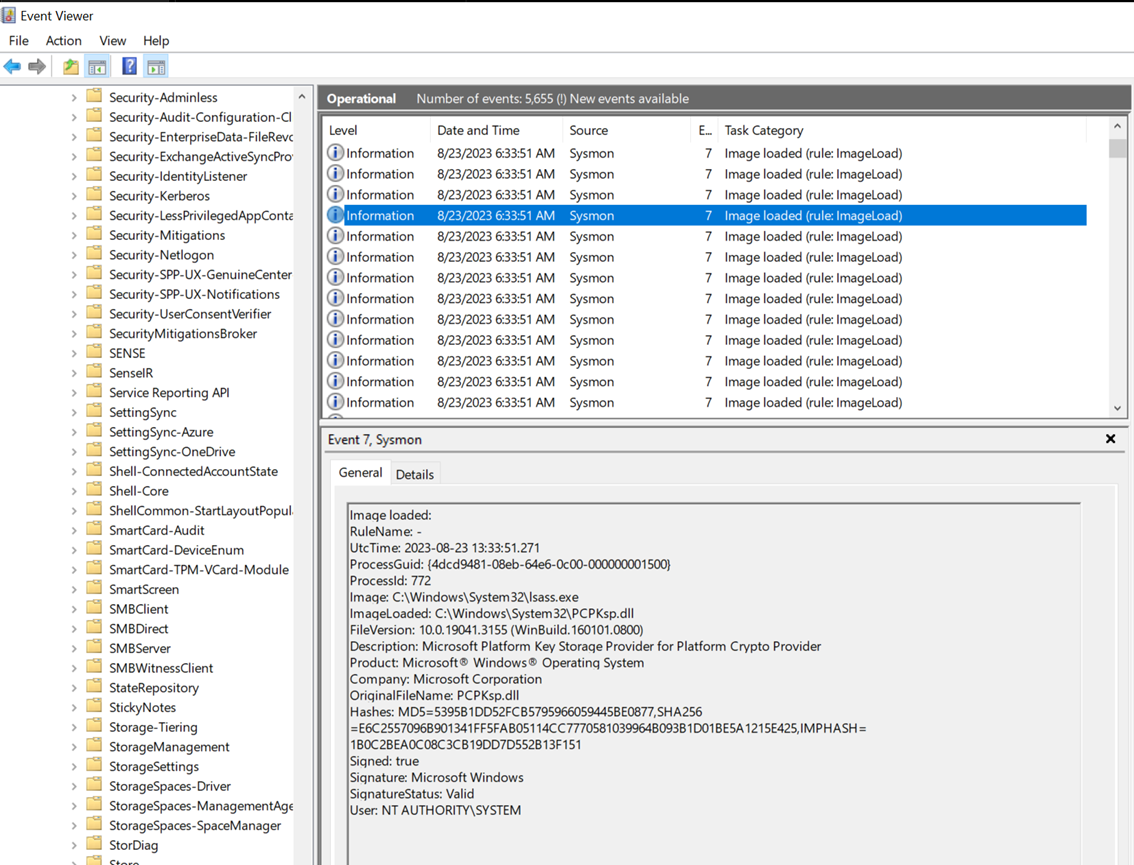
Task: Toggle the Show/Hide Action Pane toolbar button
Action: (156, 67)
